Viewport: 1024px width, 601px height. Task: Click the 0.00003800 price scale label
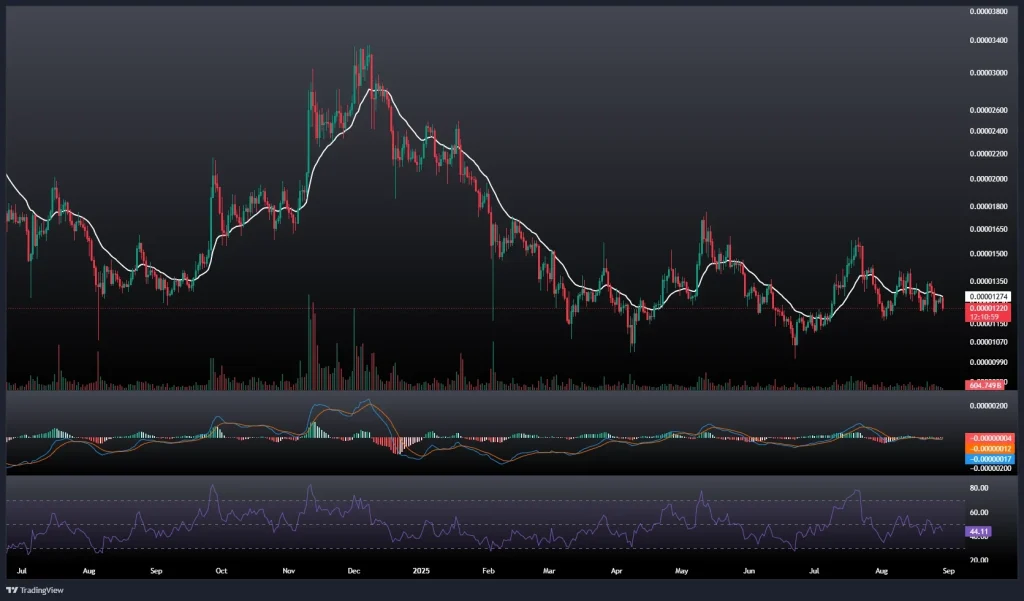[x=989, y=11]
